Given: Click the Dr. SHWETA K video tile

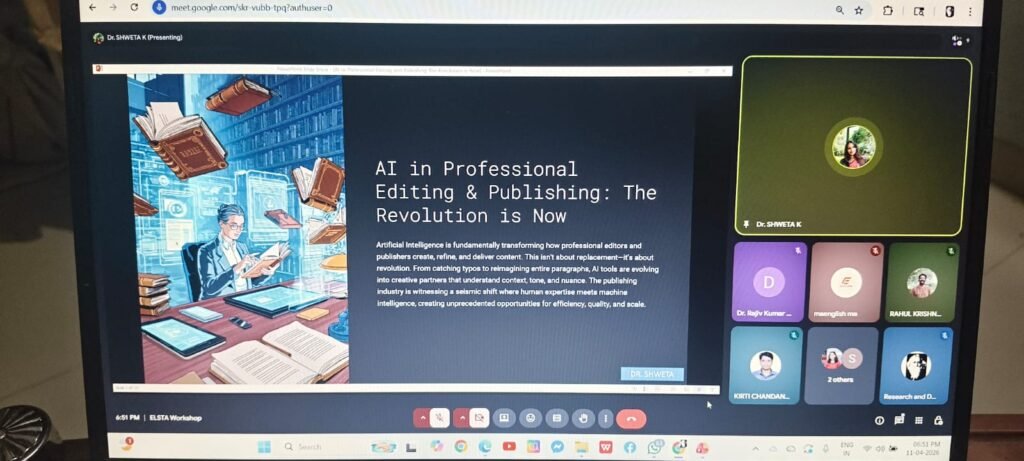Looking at the screenshot, I should pos(854,146).
